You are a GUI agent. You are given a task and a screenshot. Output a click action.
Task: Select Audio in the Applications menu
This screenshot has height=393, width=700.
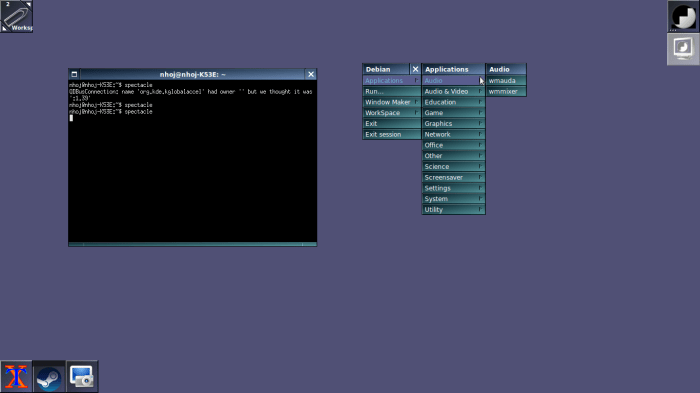pos(454,80)
